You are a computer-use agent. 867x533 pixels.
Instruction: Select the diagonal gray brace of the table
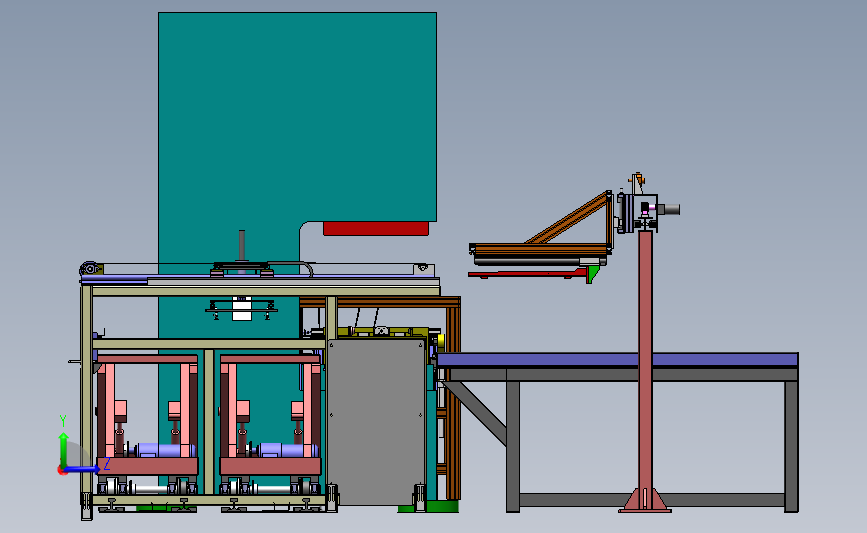click(x=477, y=412)
